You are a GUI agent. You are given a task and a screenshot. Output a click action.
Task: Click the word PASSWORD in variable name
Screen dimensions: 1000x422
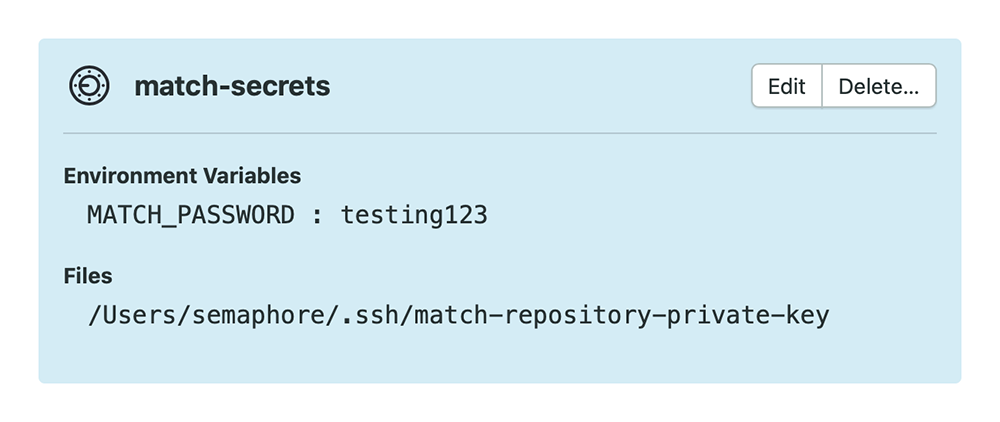pos(235,215)
